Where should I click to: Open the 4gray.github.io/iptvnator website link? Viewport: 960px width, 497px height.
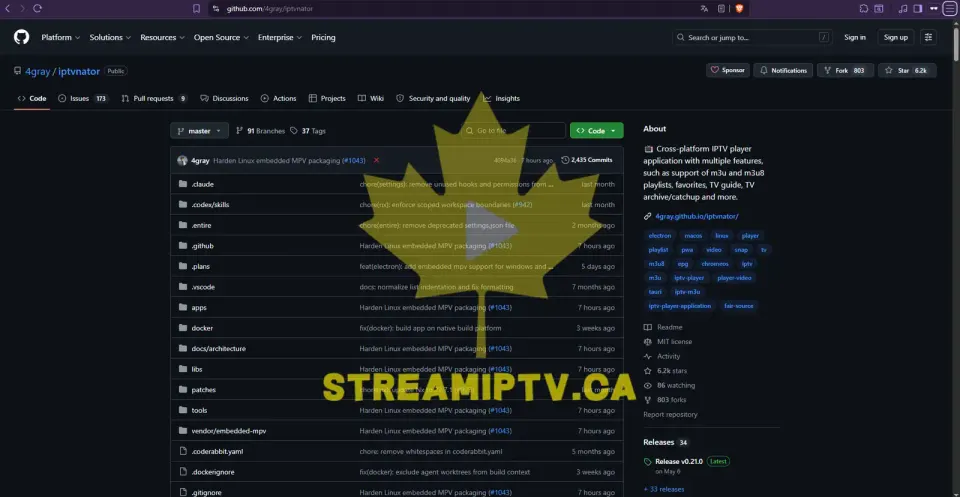tap(697, 216)
